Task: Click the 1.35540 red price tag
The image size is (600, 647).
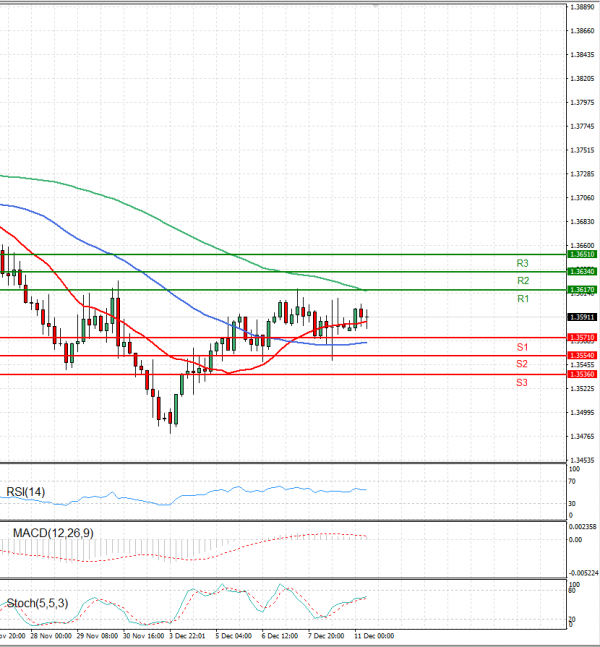Action: [x=583, y=355]
